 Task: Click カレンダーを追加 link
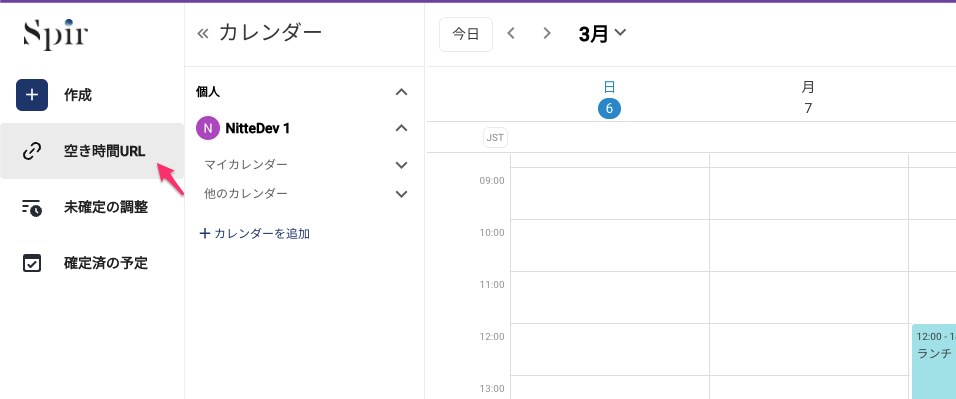255,233
